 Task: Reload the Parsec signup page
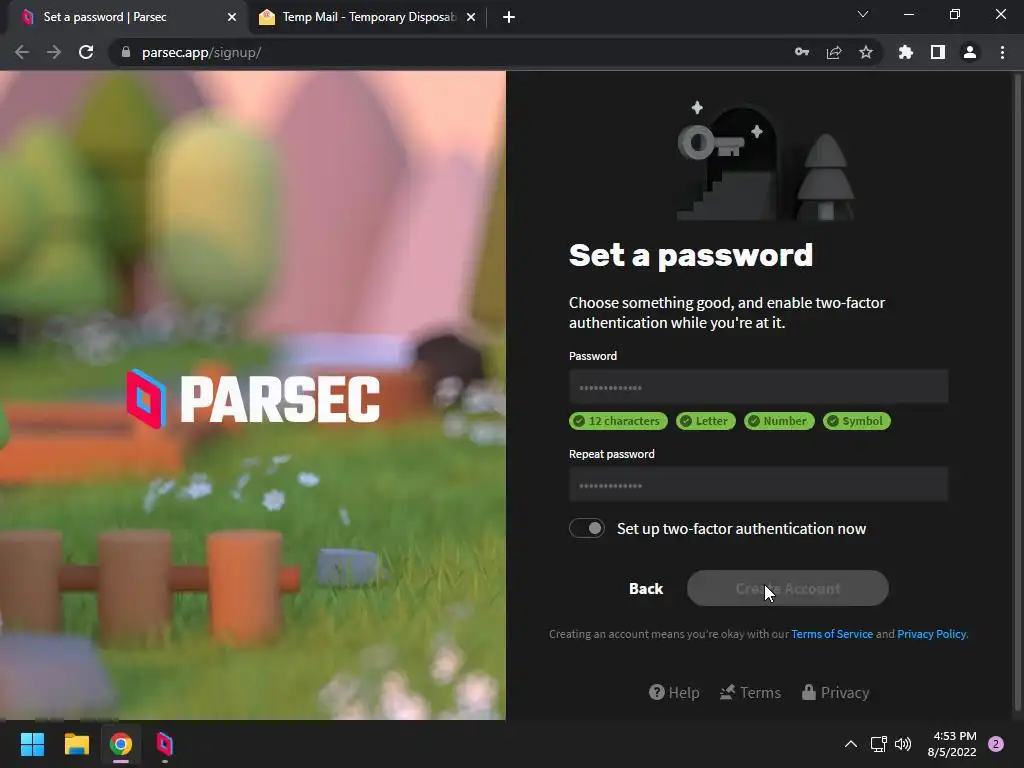click(x=86, y=52)
